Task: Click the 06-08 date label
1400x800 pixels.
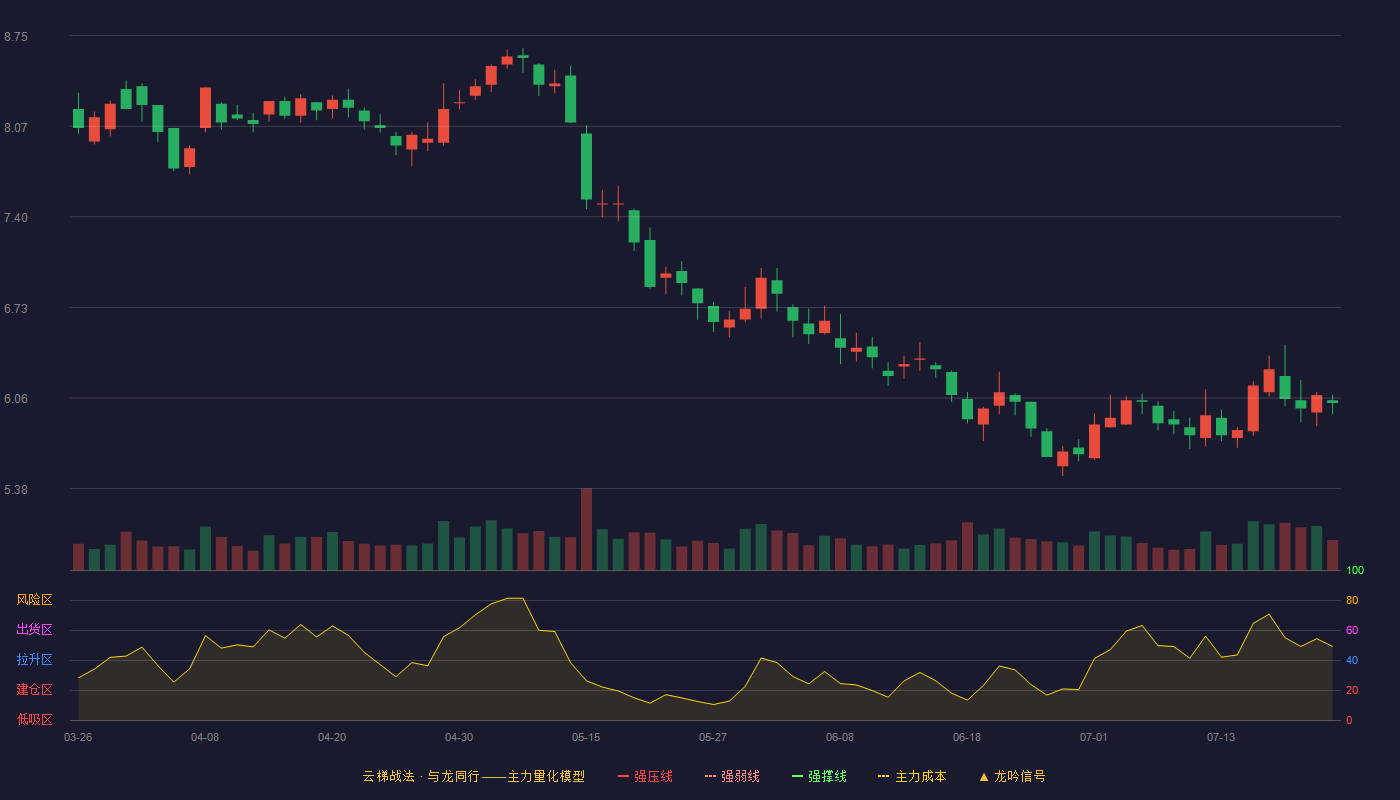Action: point(840,737)
